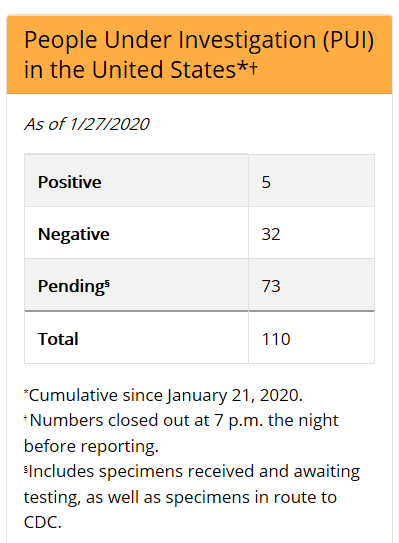Click the Total count value 110
The height and width of the screenshot is (543, 399).
coord(276,339)
